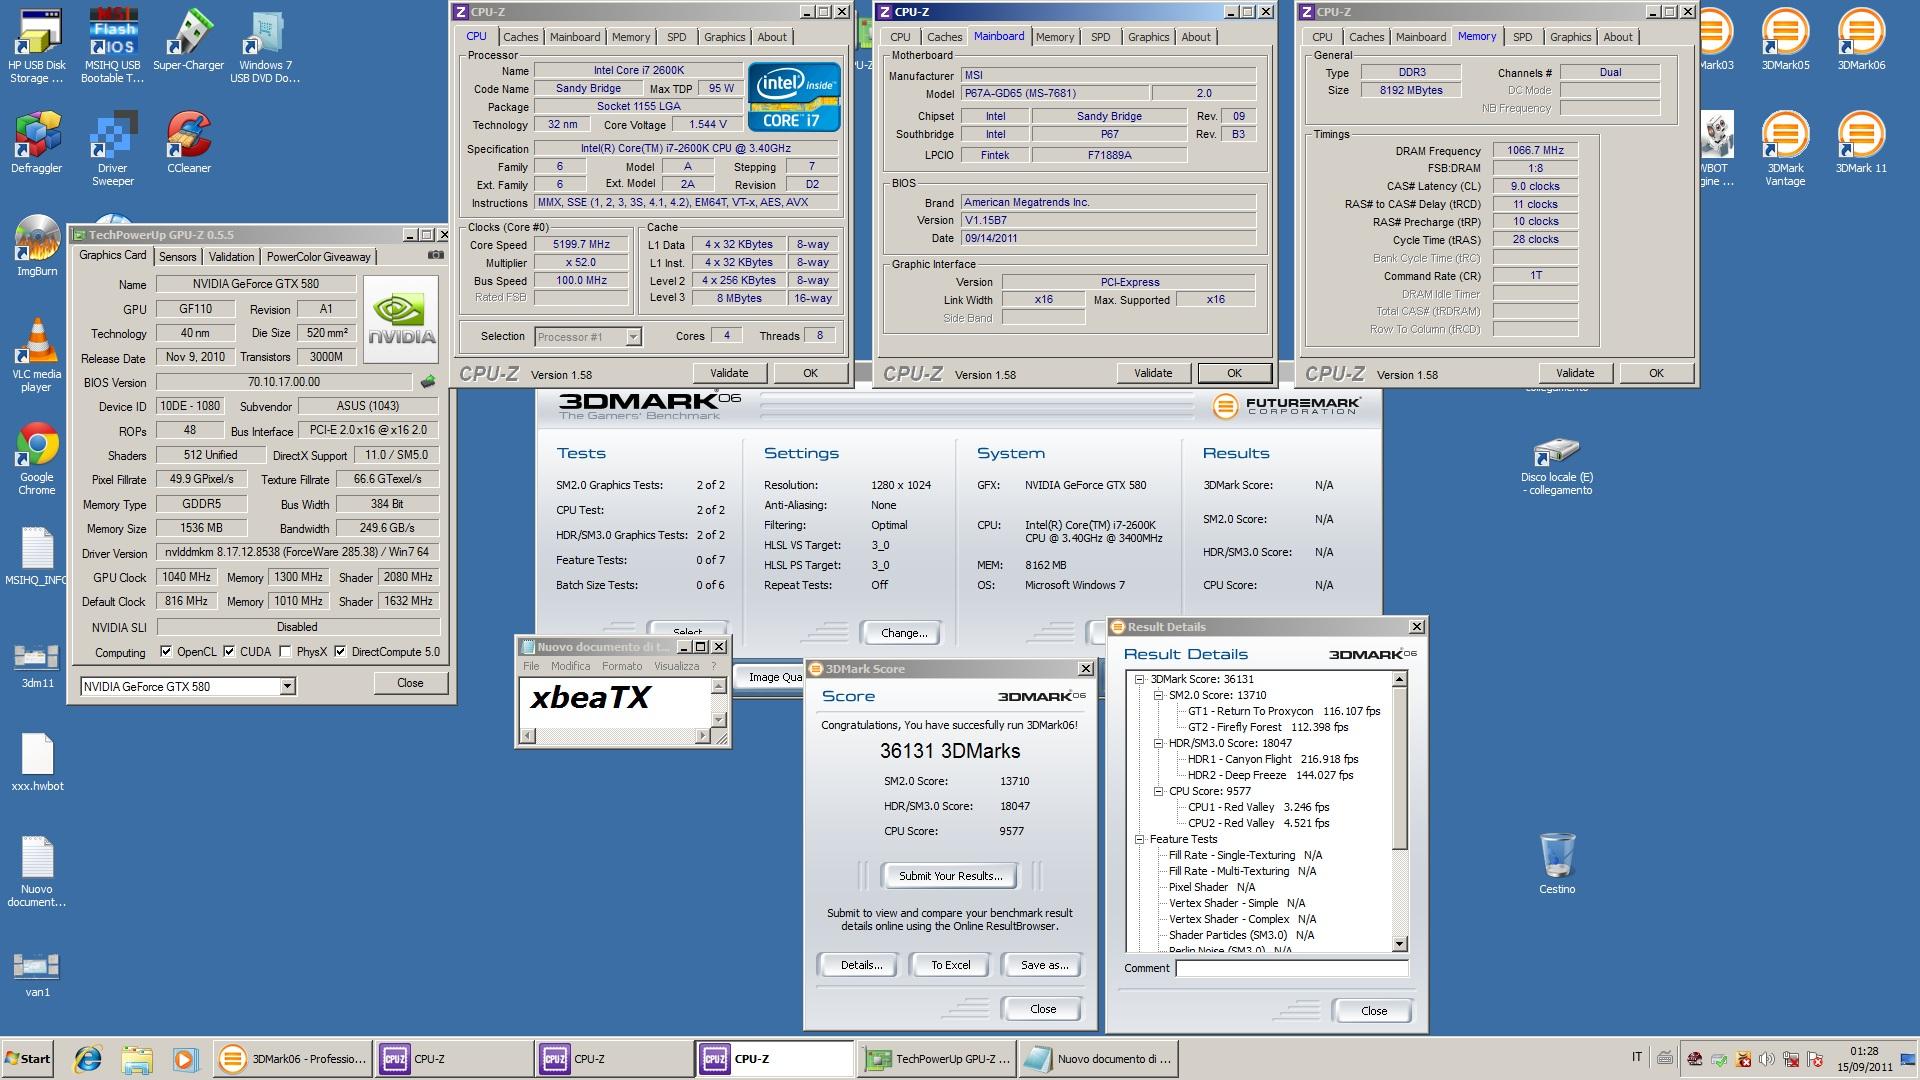
Task: Open Cestino recycle bin icon
Action: click(1557, 864)
